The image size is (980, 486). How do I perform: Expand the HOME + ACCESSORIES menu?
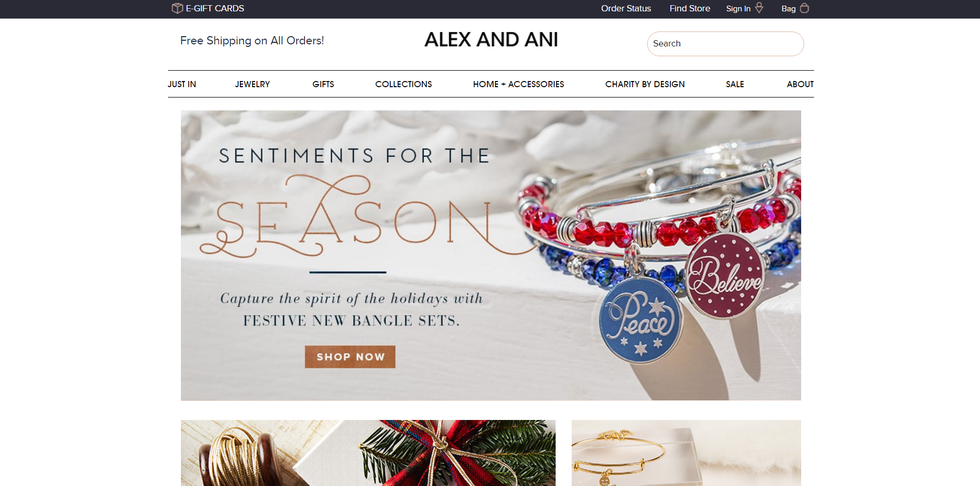click(518, 84)
